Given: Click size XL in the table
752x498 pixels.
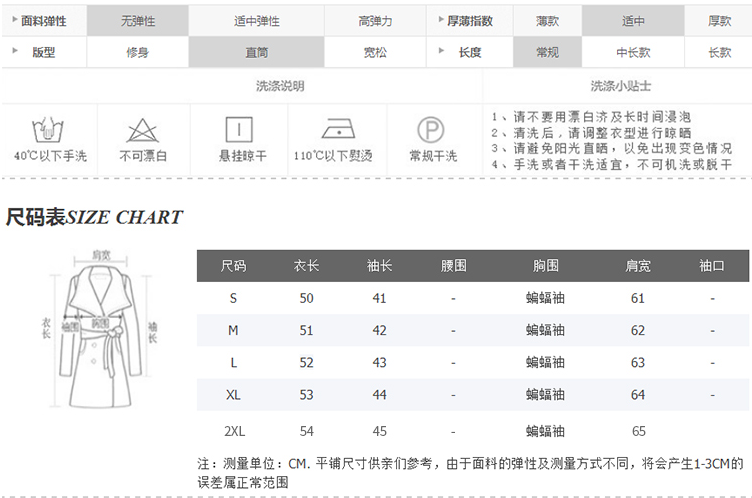Looking at the screenshot, I should [233, 395].
